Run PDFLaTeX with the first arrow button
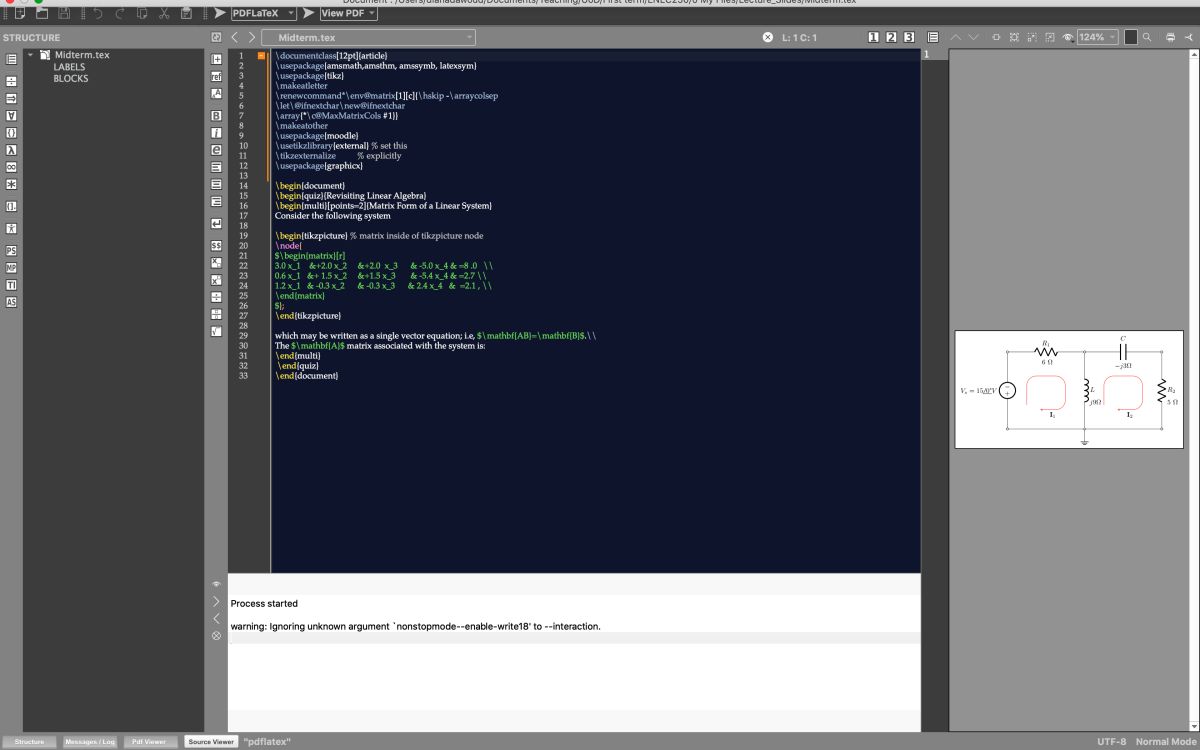1200x750 pixels. point(219,13)
